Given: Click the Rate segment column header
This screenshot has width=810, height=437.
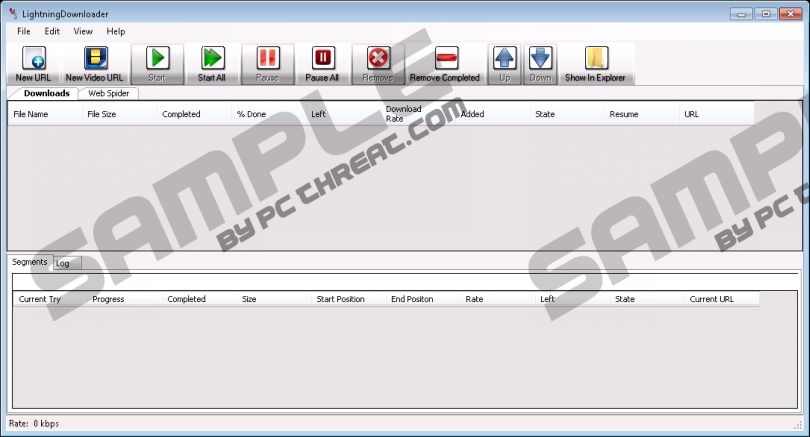Looking at the screenshot, I should (x=499, y=299).
